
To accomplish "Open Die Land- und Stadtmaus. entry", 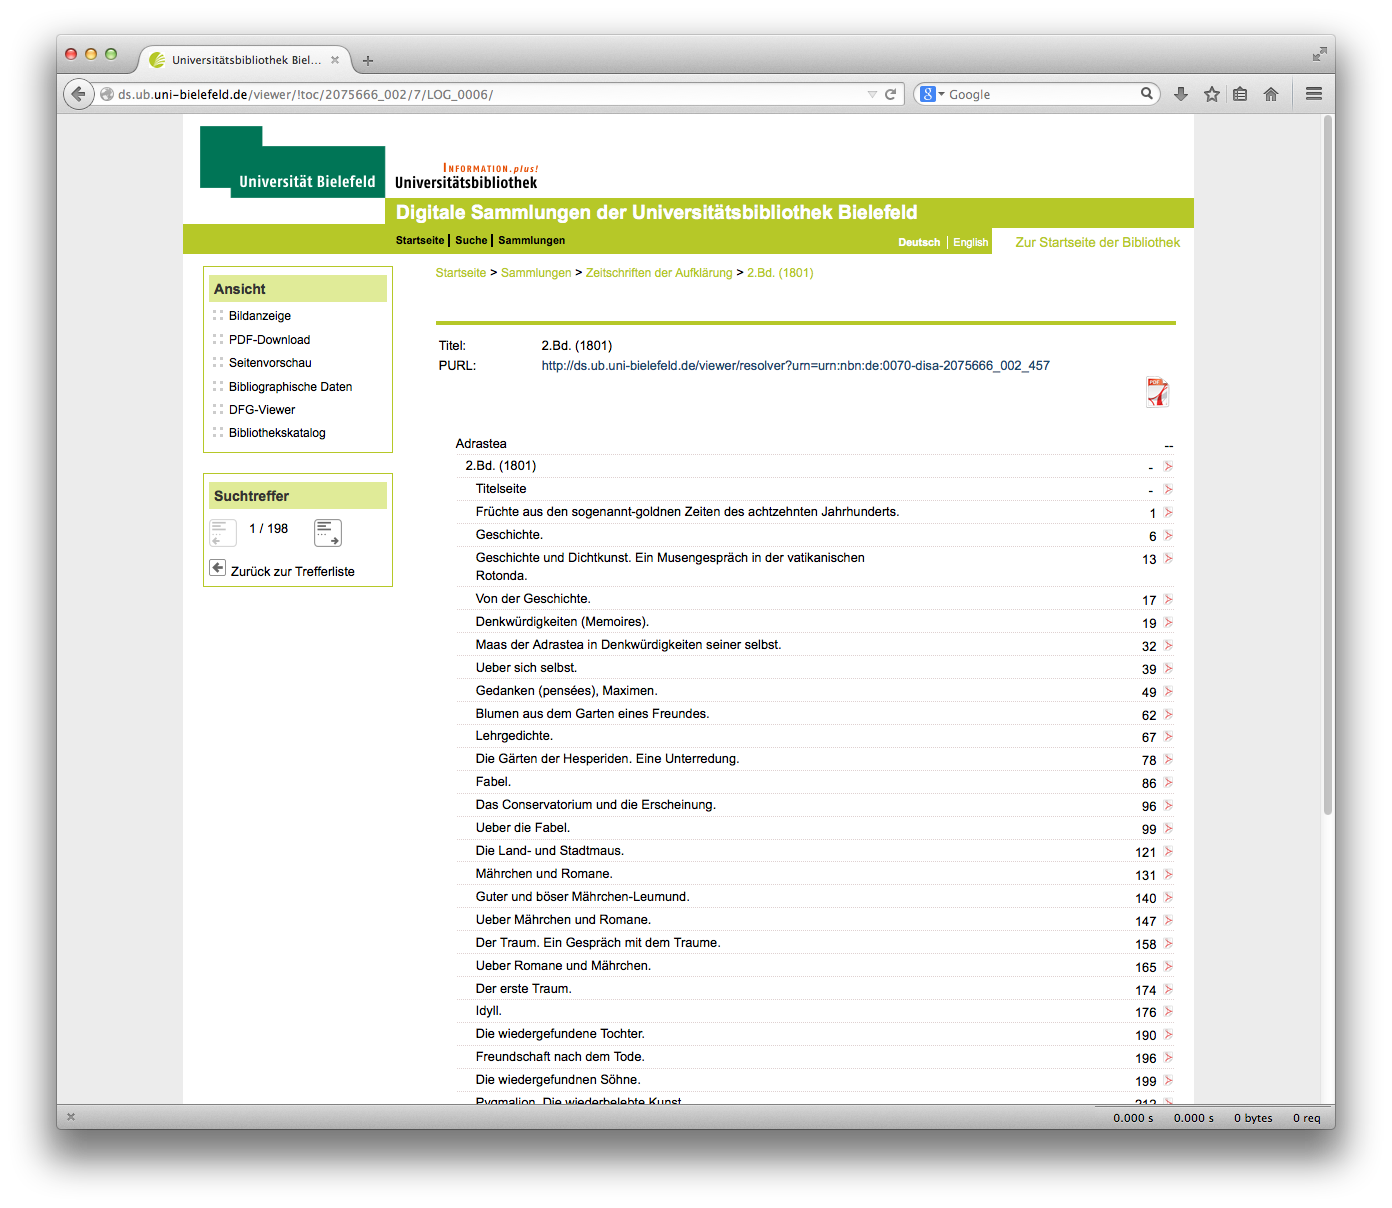I will pyautogui.click(x=549, y=851).
